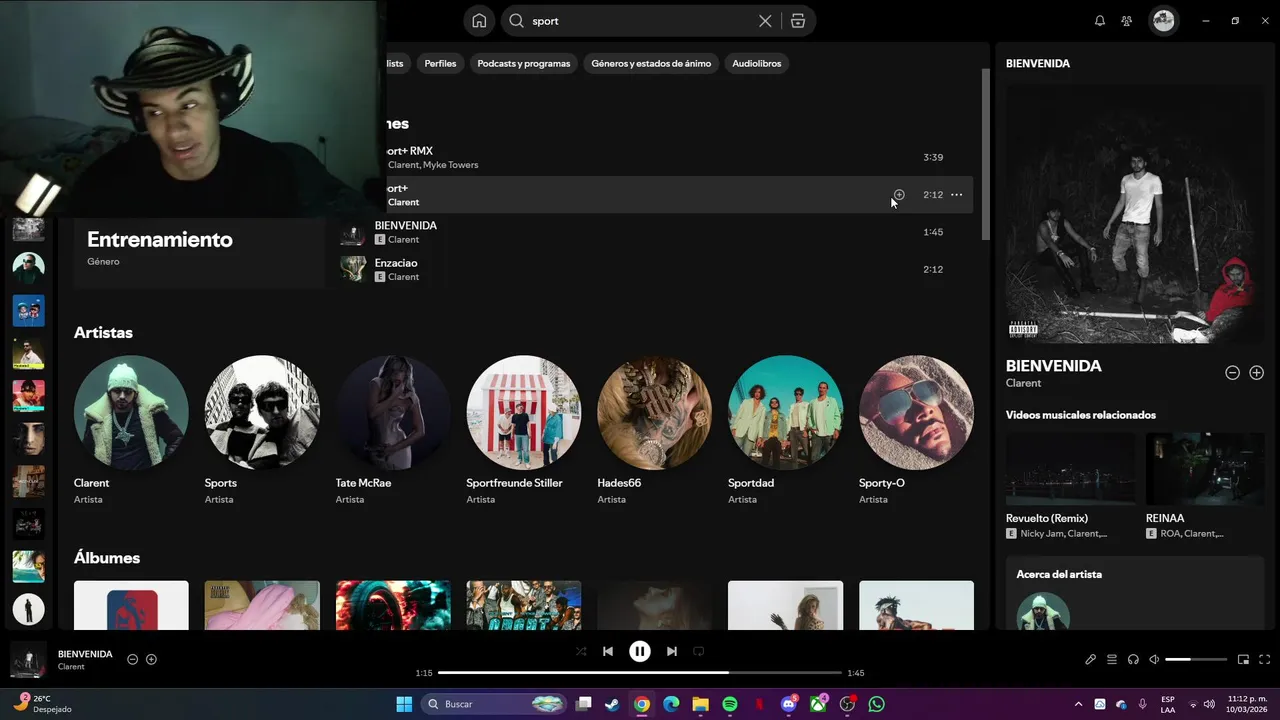Image resolution: width=1280 pixels, height=720 pixels.
Task: Enter full screen mode icon
Action: (x=1265, y=660)
